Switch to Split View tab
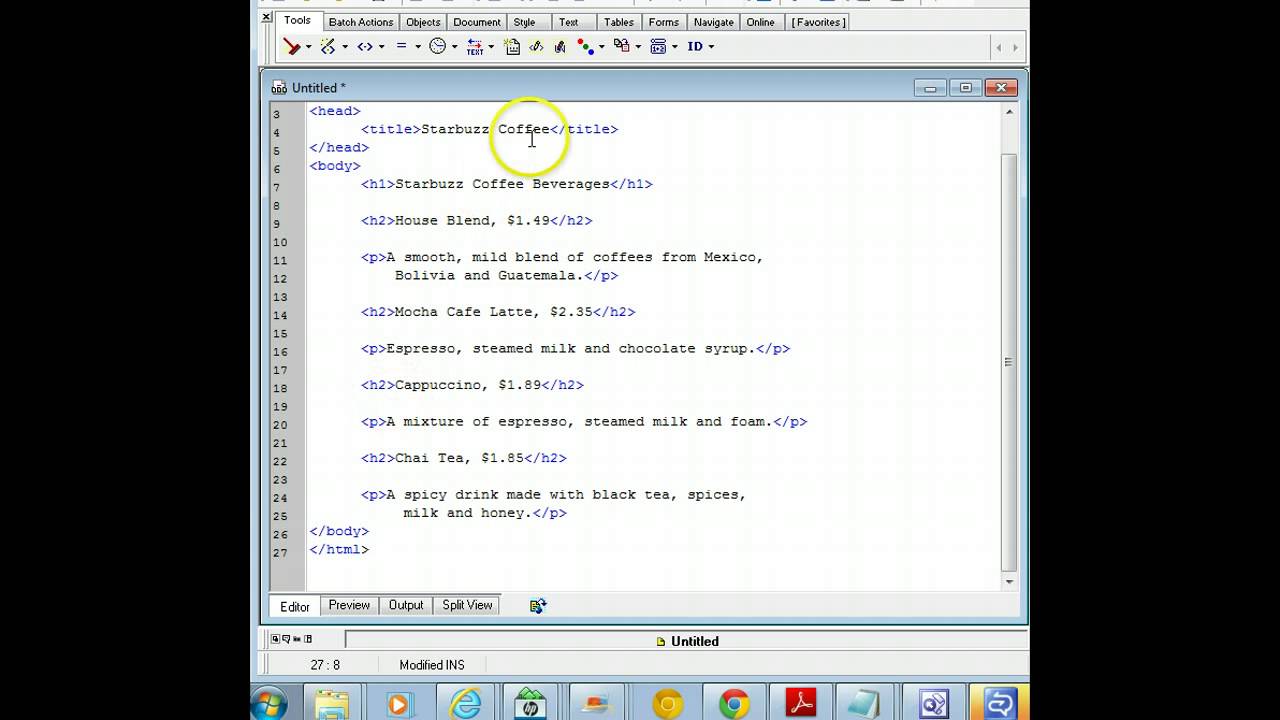This screenshot has width=1280, height=720. (x=467, y=605)
